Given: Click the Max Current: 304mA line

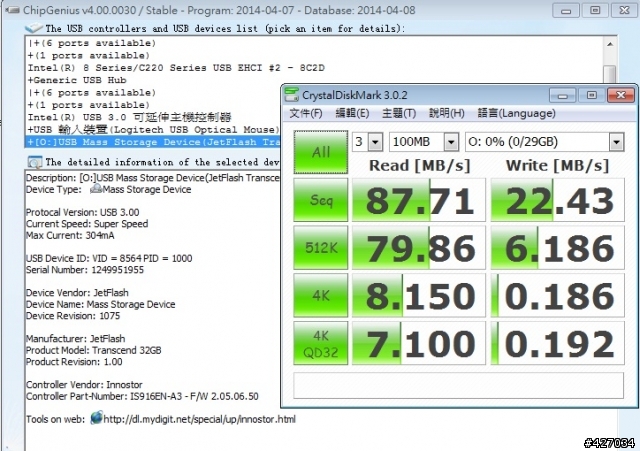Looking at the screenshot, I should tap(70, 235).
